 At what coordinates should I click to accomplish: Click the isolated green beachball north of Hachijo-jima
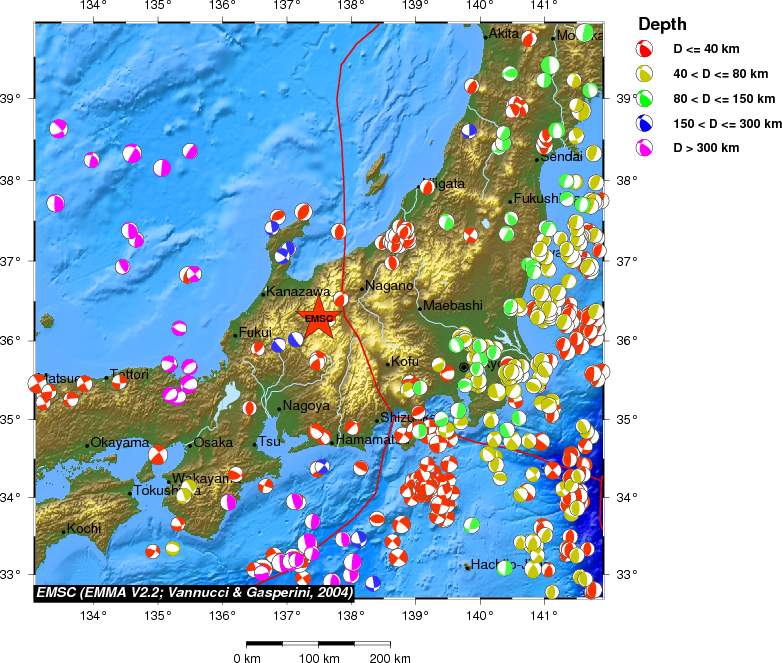[471, 524]
